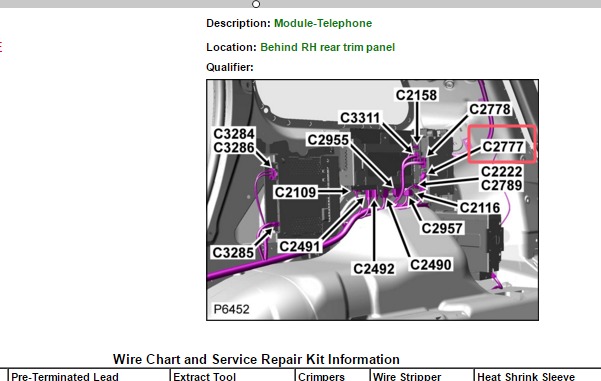Click connector label C2491 in diagram
Screen dimensions: 601x381
click(x=299, y=246)
